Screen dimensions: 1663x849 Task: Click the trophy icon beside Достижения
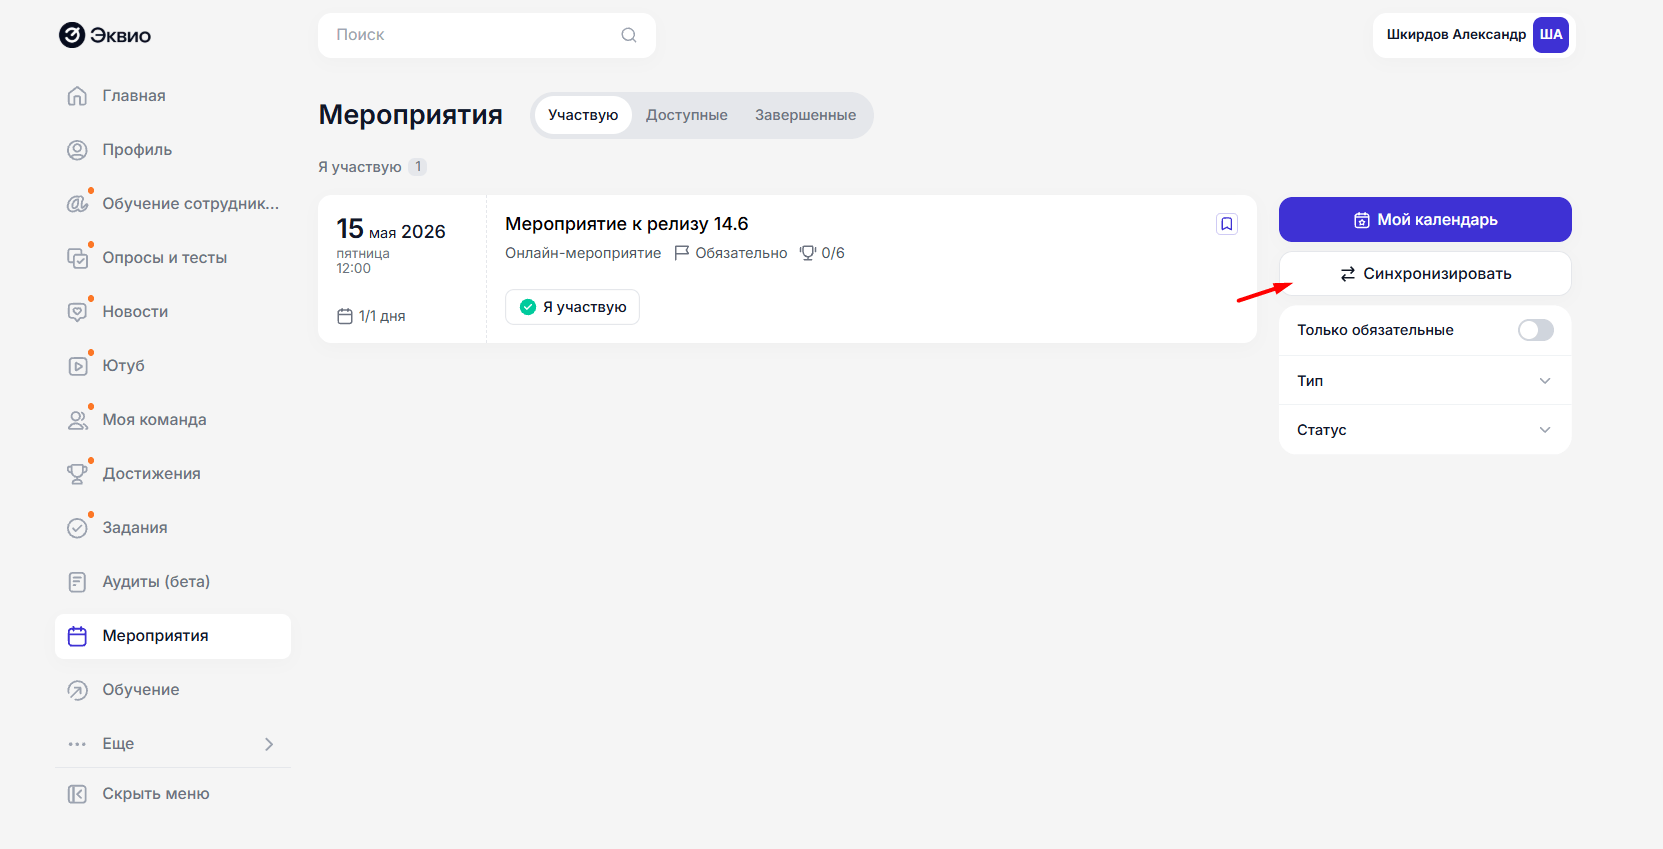click(x=77, y=474)
